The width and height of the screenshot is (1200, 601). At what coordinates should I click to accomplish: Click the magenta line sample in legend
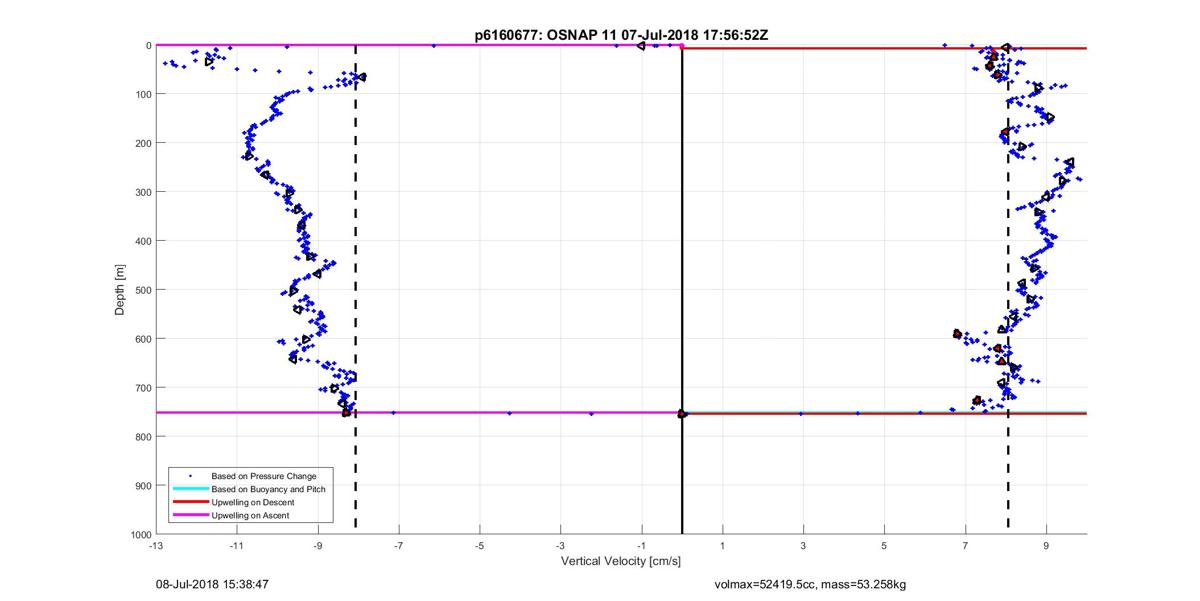tap(190, 514)
